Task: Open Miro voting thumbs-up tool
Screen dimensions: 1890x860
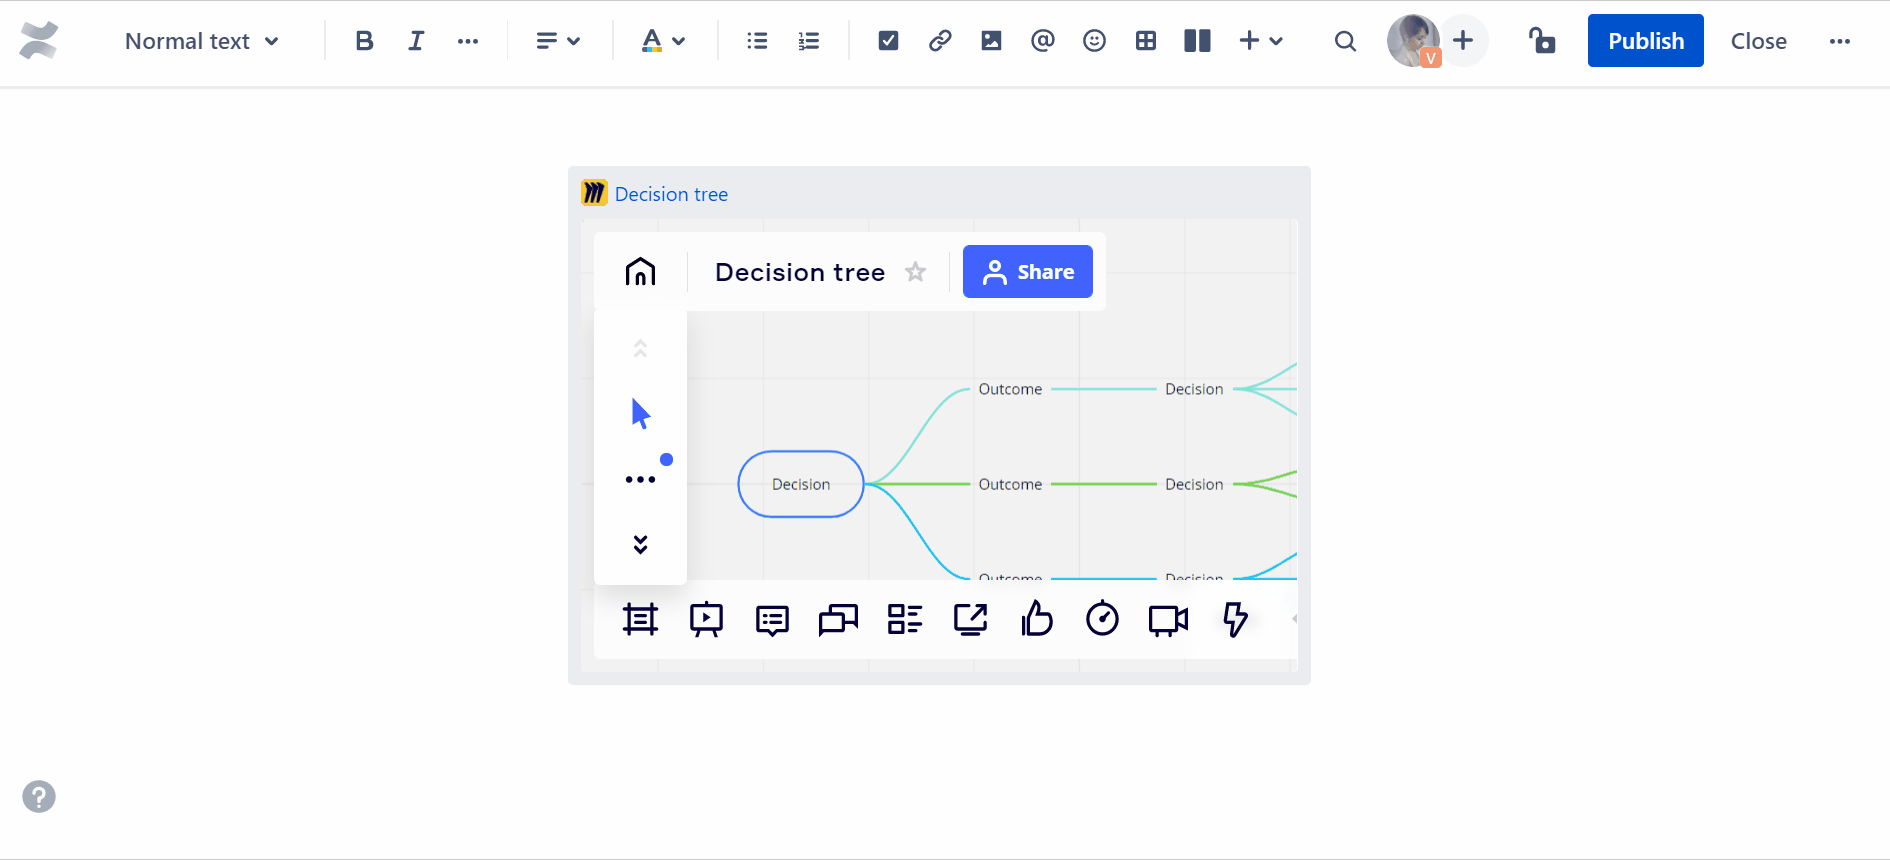Action: (x=1036, y=620)
